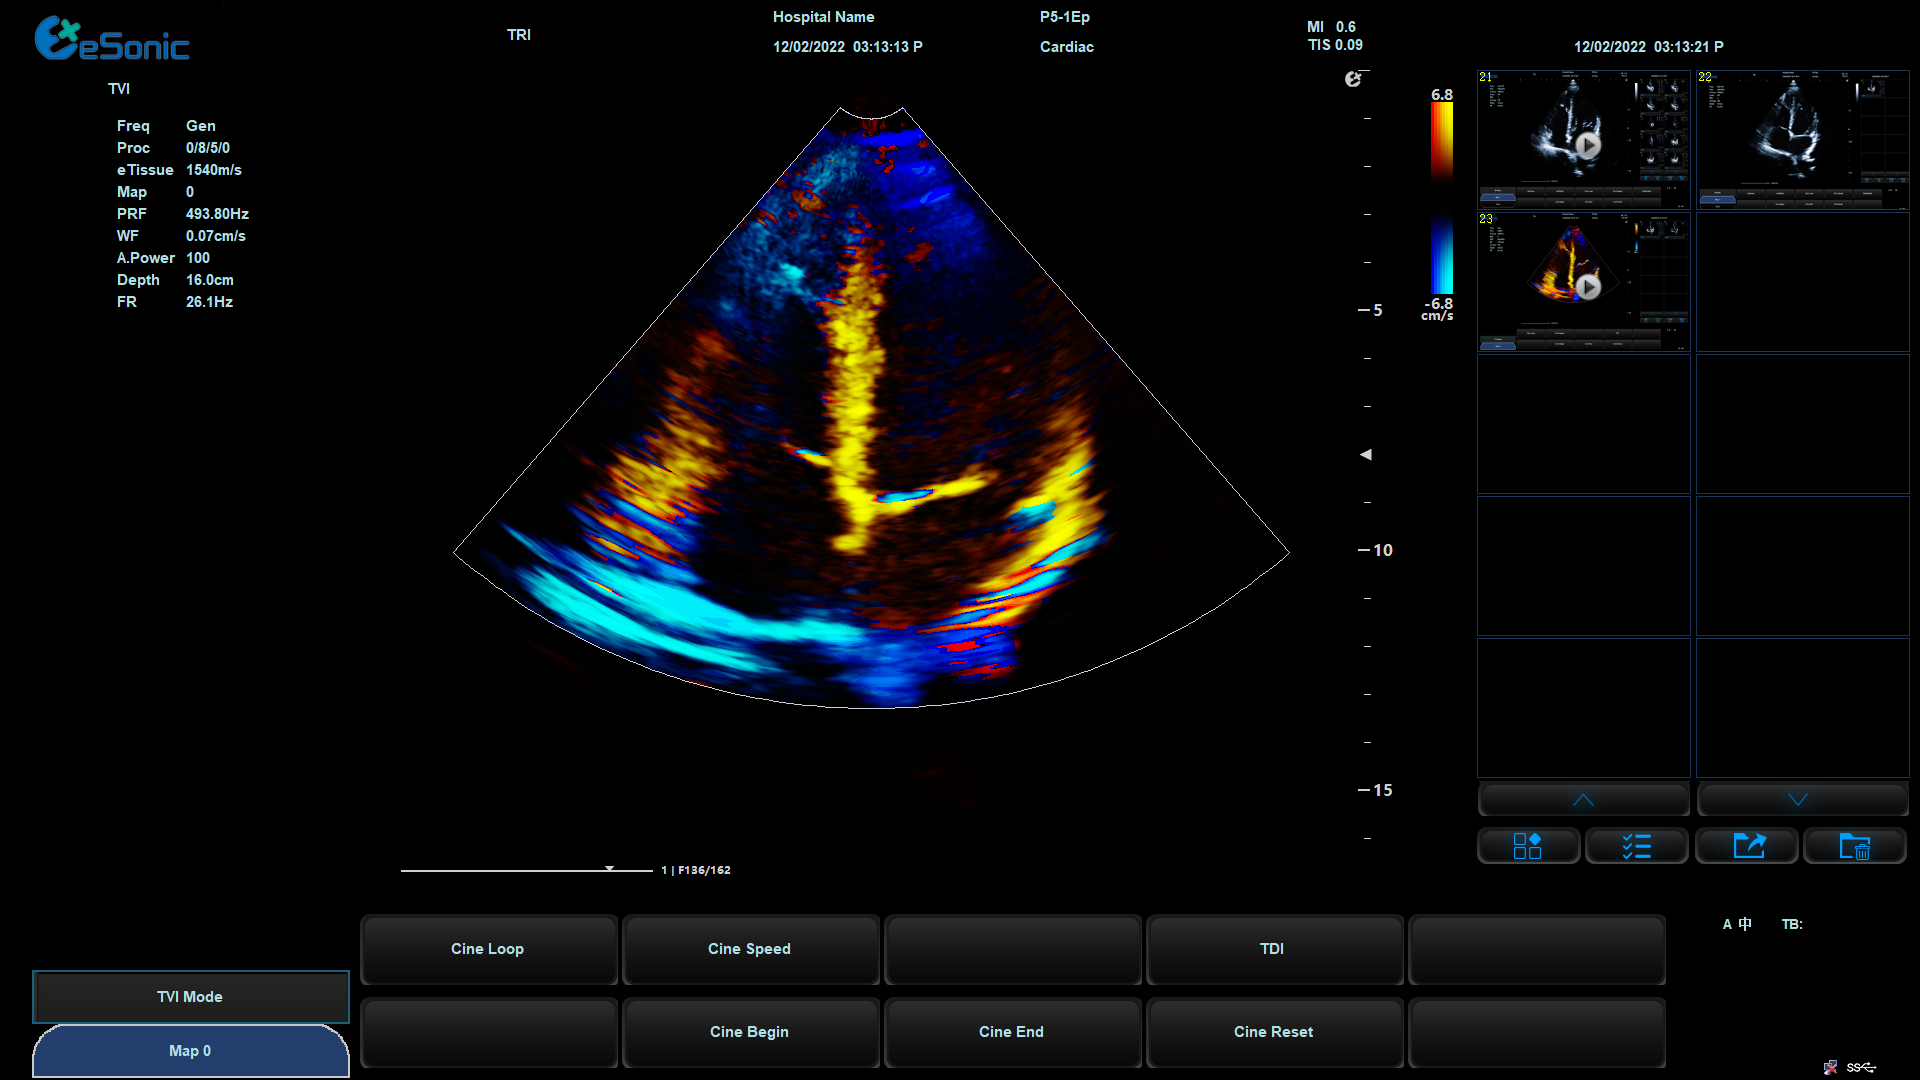Click play icon on thumbnail 23
This screenshot has height=1080, width=1920.
[1587, 287]
